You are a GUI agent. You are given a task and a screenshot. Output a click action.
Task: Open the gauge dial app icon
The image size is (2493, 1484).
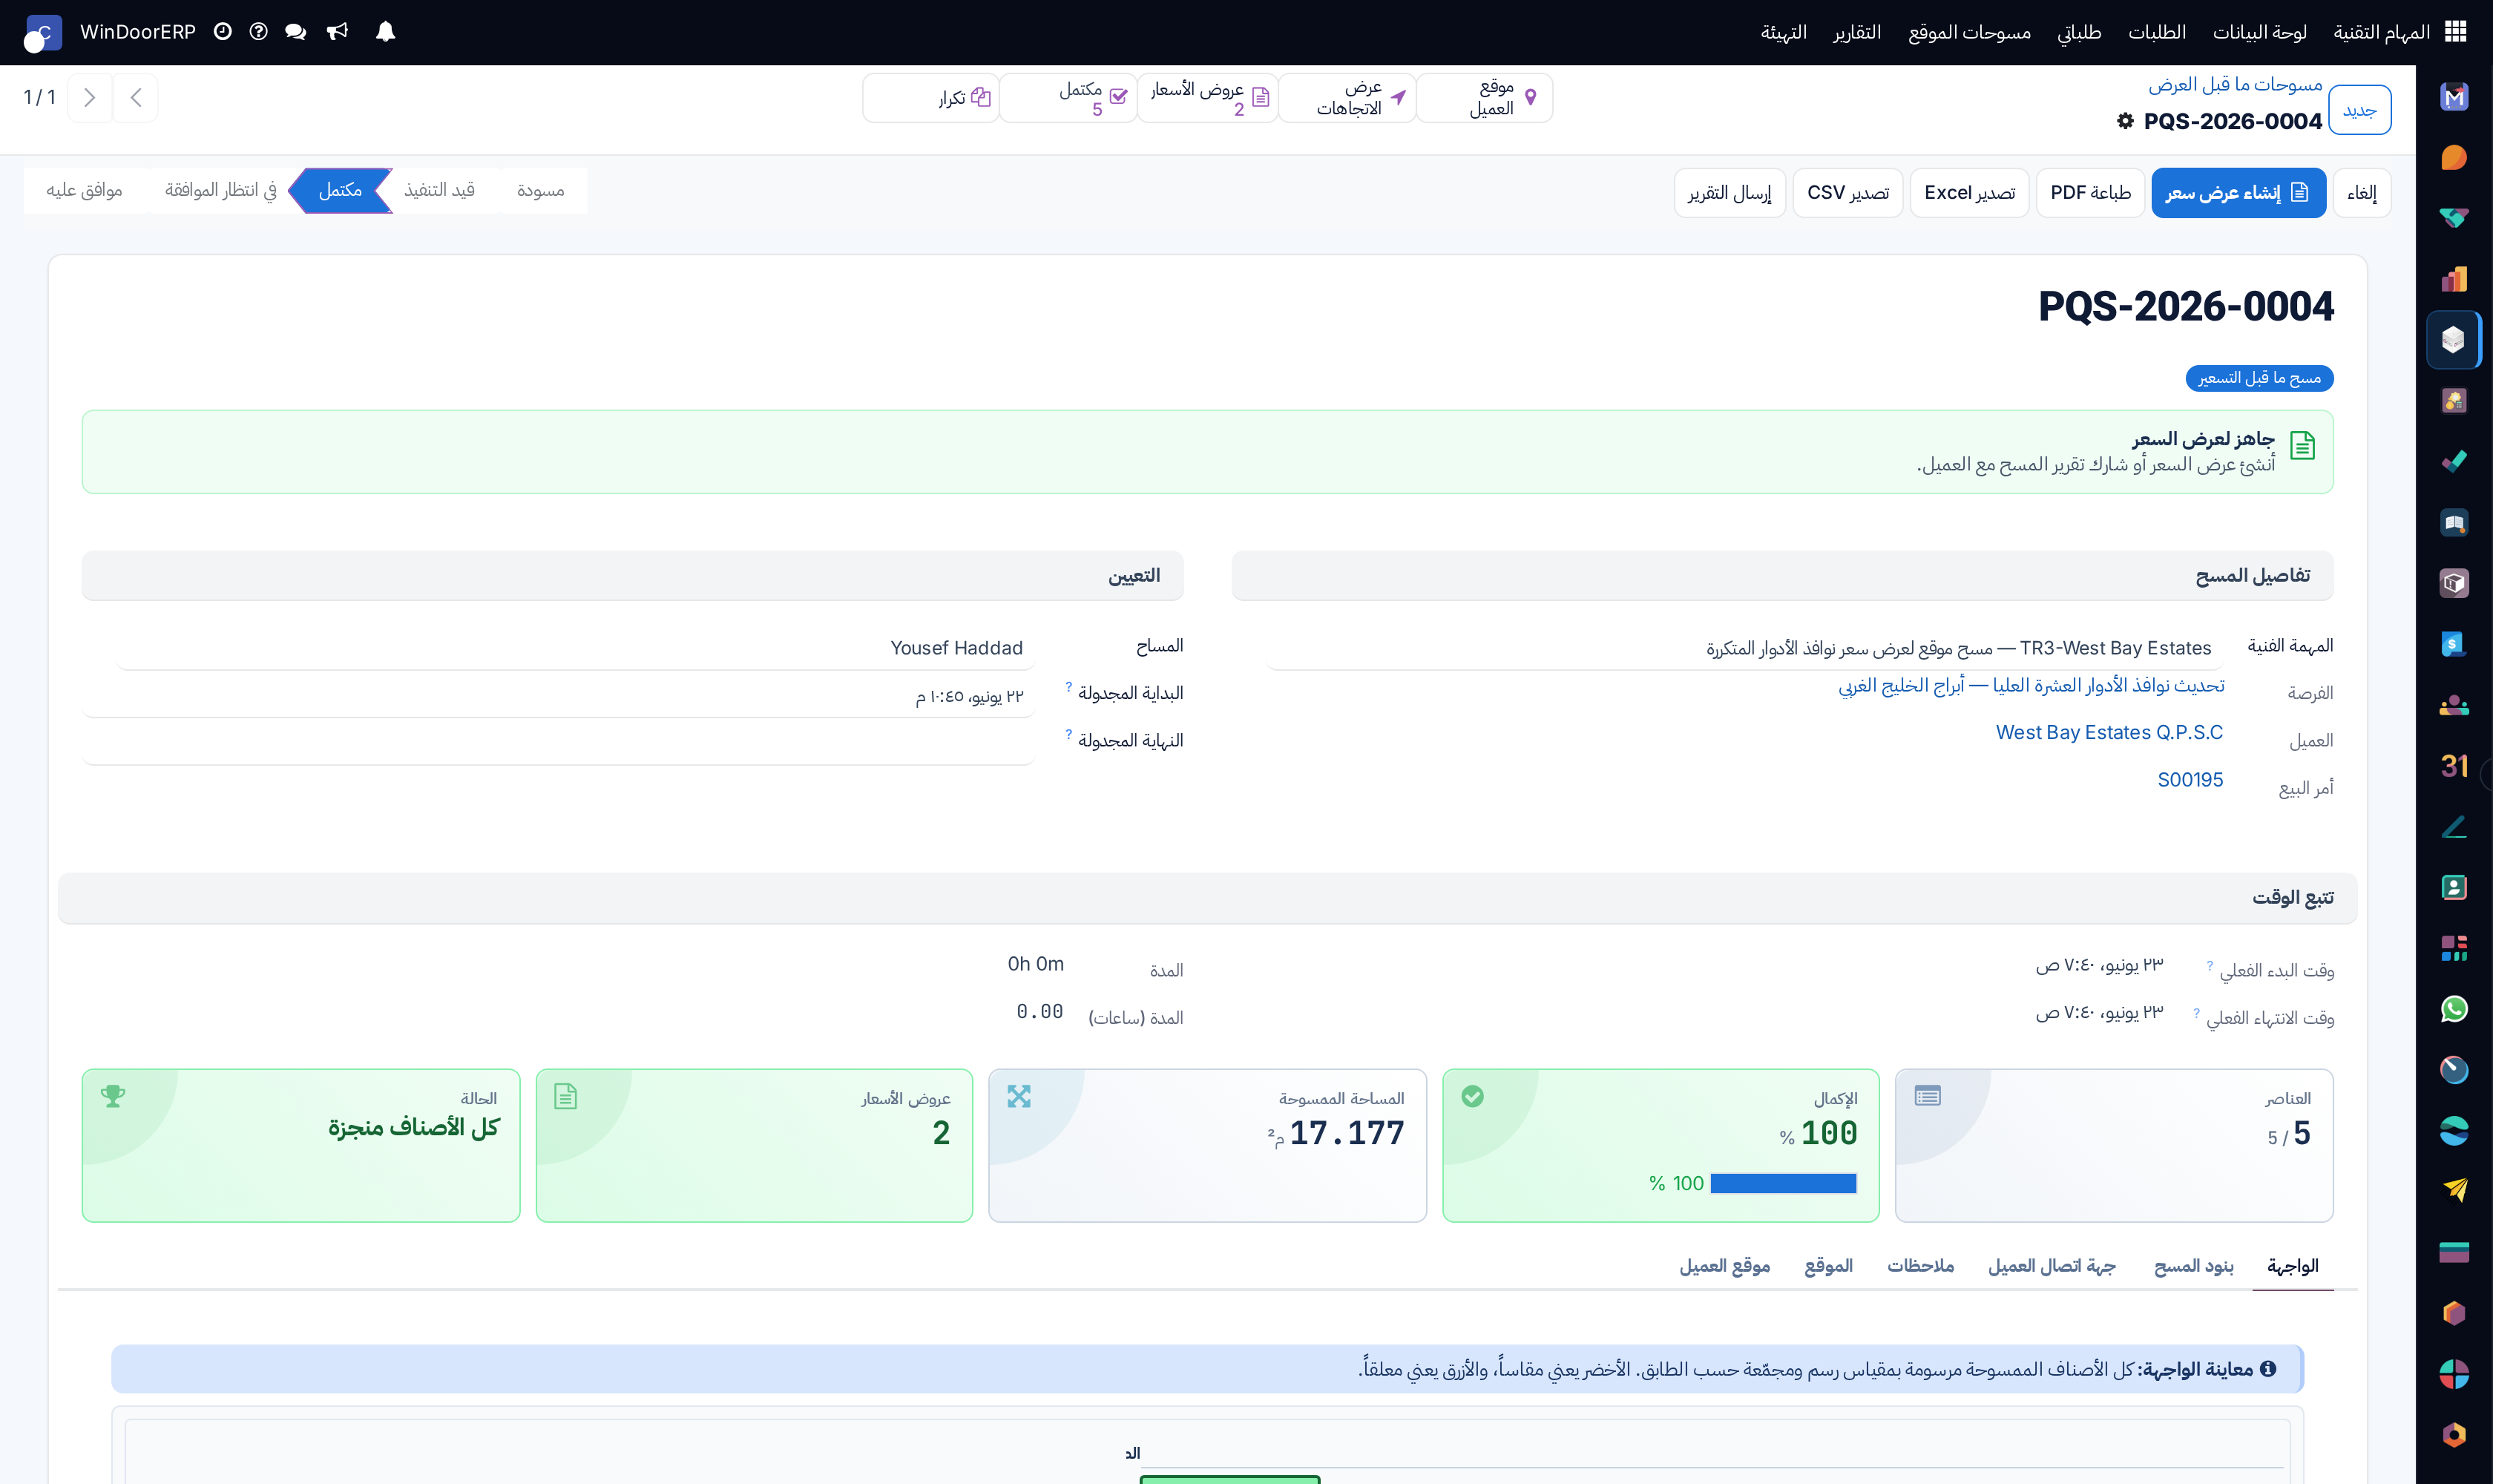(x=2453, y=1069)
